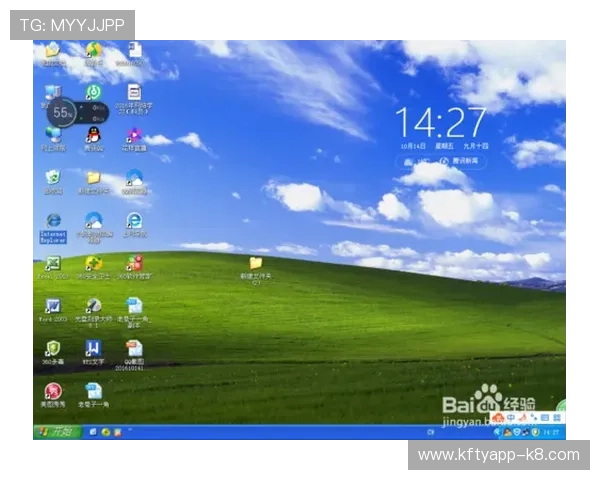Open the new folder on the grass area
Image resolution: width=600 pixels, height=480 pixels.
256,265
